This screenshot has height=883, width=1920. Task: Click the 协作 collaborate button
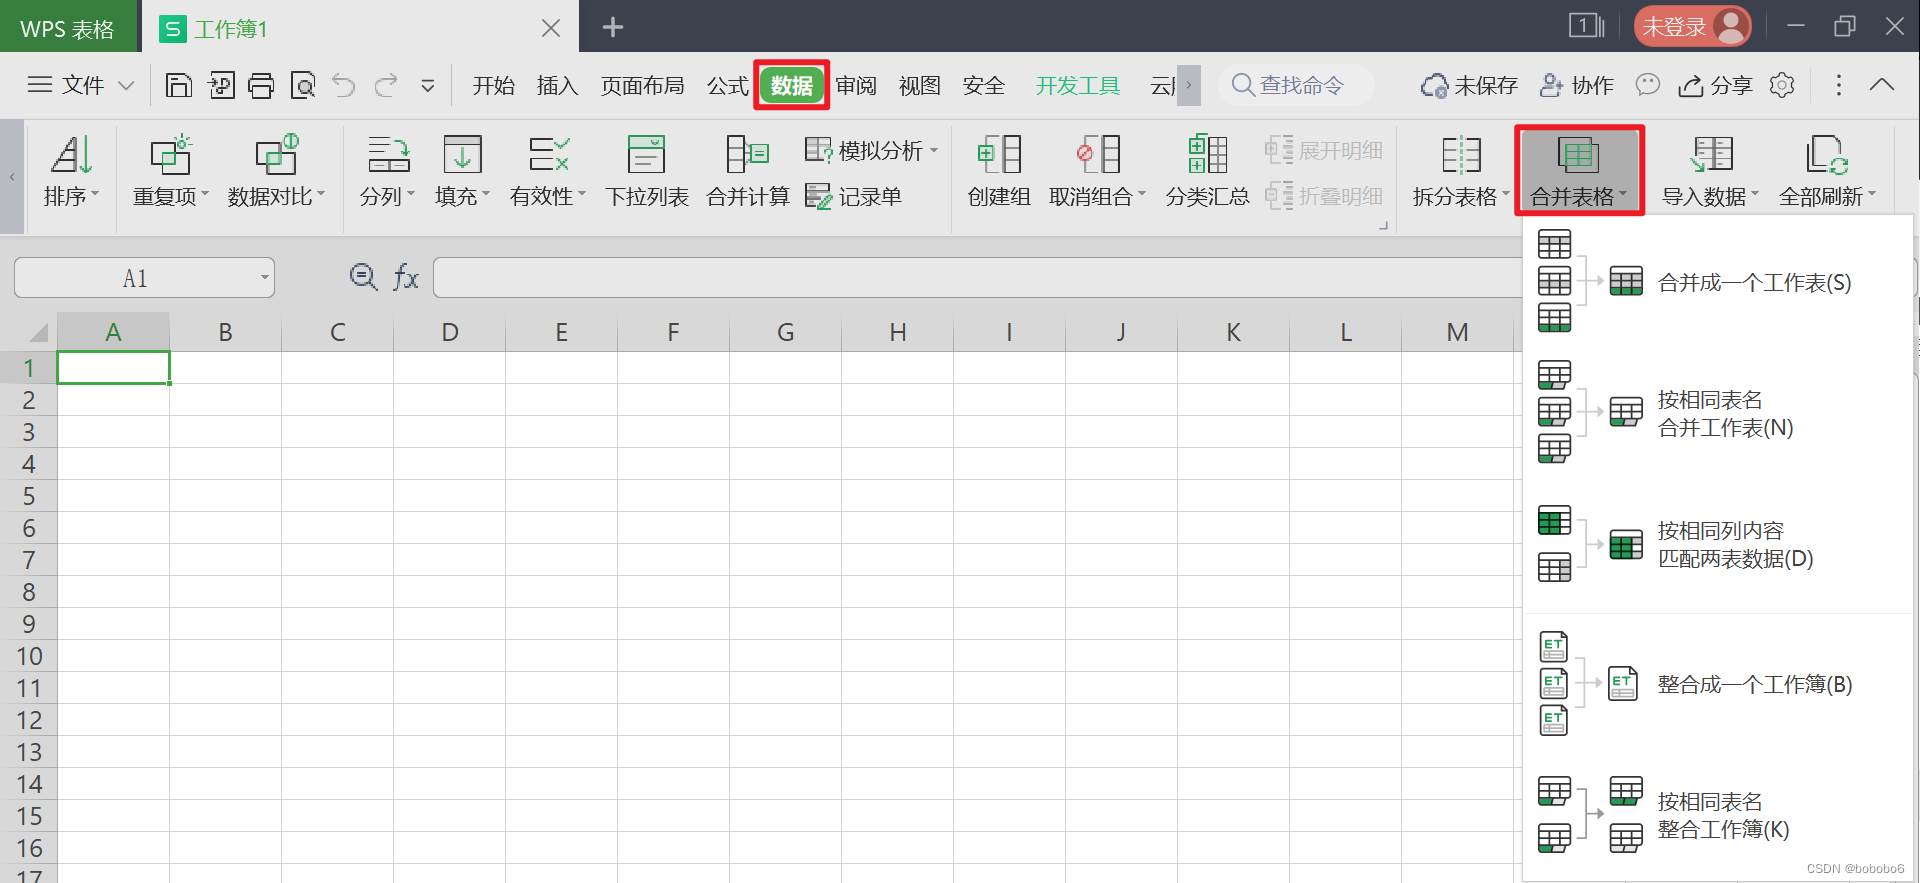coord(1577,85)
